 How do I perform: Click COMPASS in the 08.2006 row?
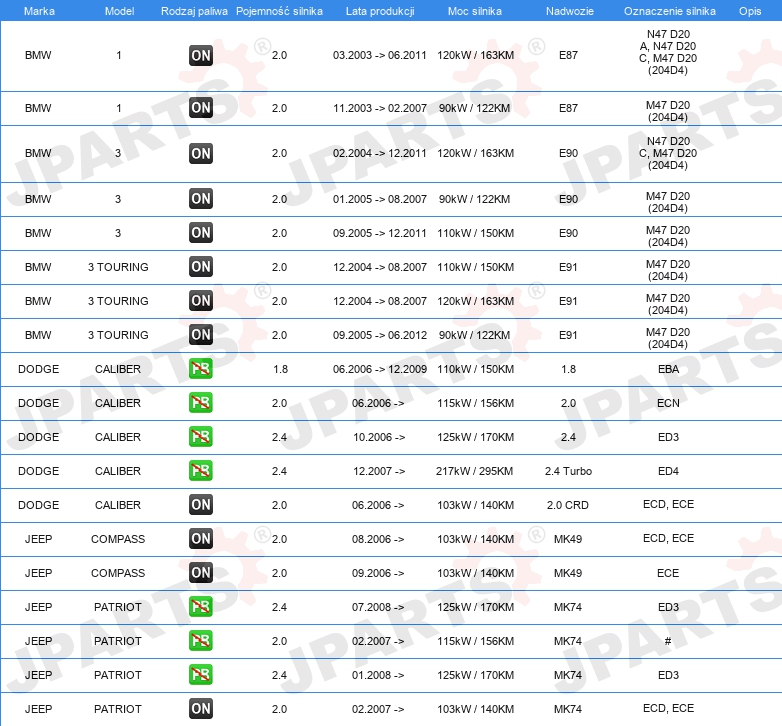[118, 540]
